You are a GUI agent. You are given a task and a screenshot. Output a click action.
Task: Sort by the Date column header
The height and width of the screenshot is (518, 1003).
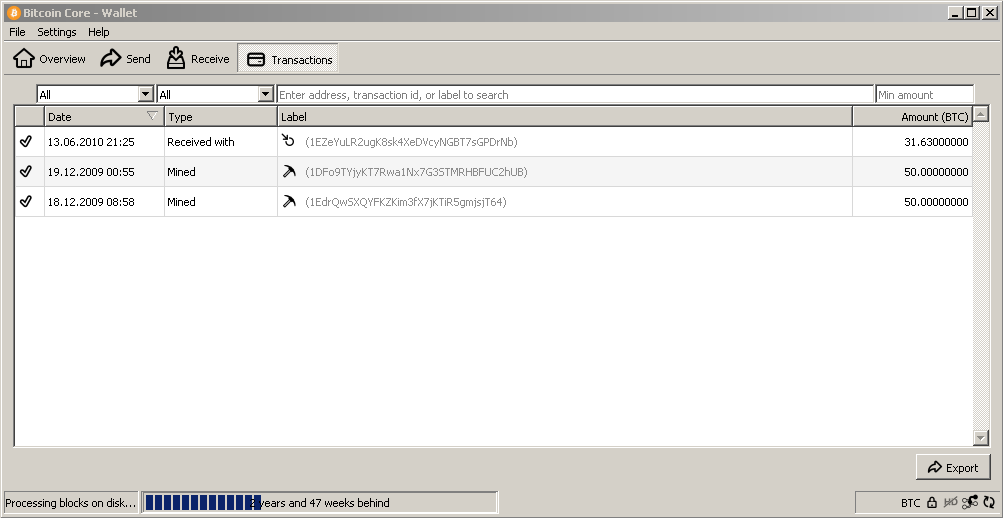coord(105,117)
